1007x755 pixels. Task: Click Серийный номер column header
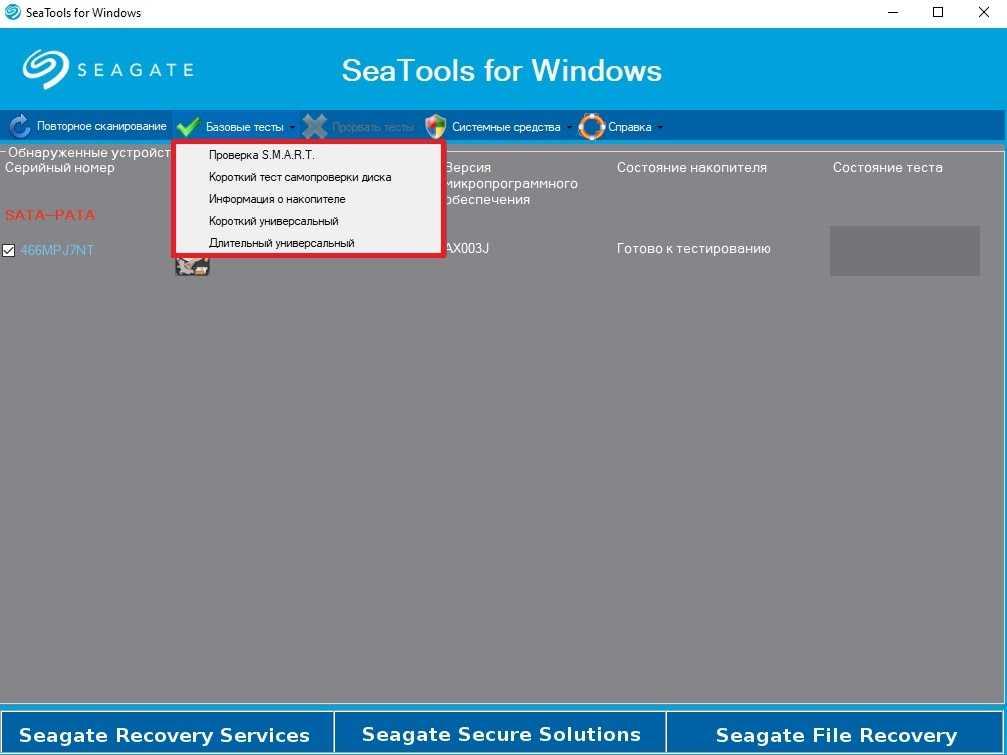(60, 168)
